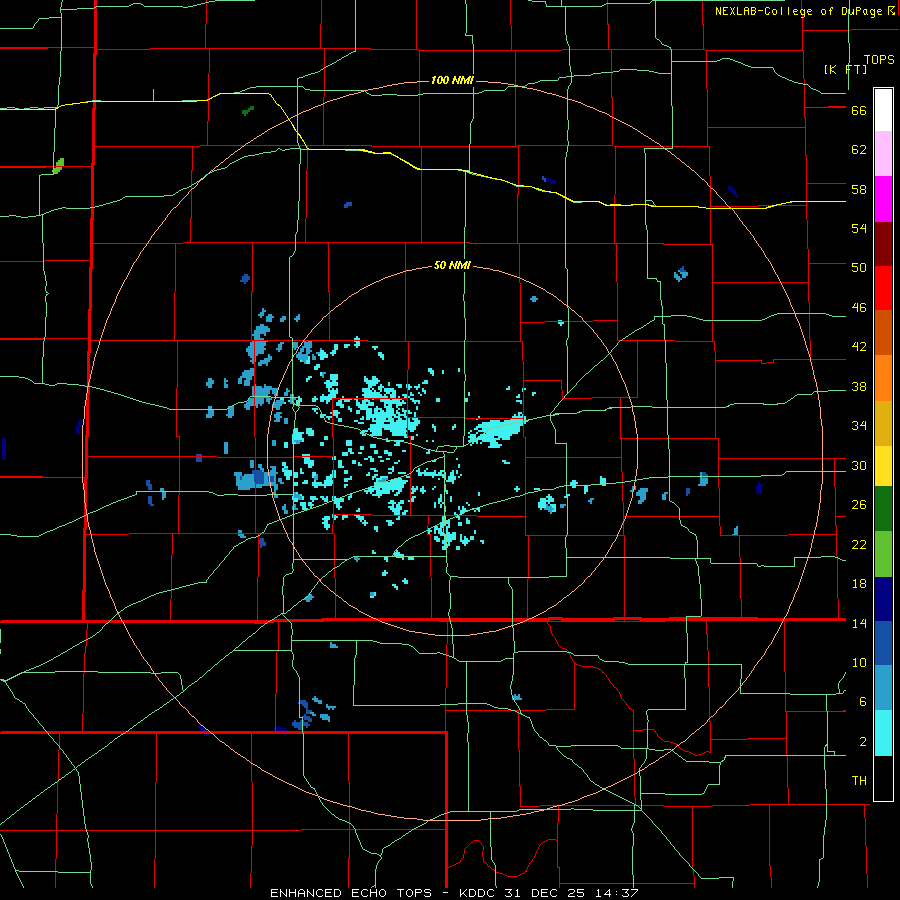This screenshot has width=900, height=900.
Task: Click the '58' legend value
Action: pyautogui.click(x=859, y=189)
